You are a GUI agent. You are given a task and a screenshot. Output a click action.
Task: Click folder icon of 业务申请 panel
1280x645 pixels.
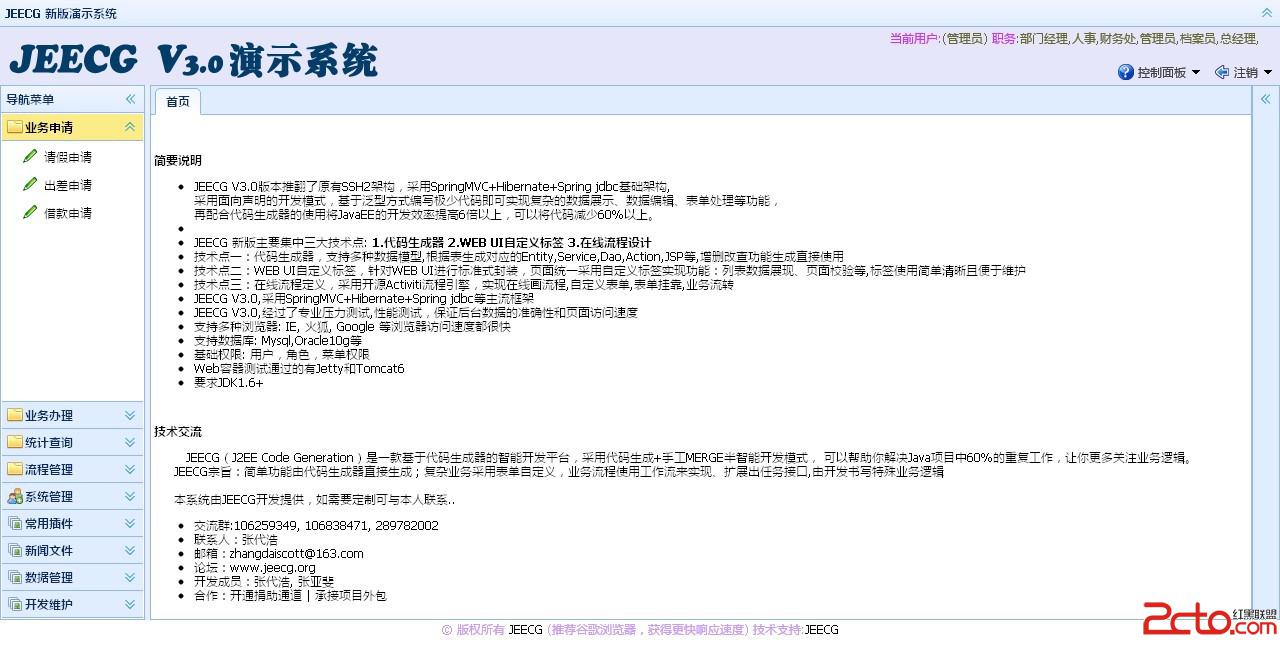[x=14, y=127]
